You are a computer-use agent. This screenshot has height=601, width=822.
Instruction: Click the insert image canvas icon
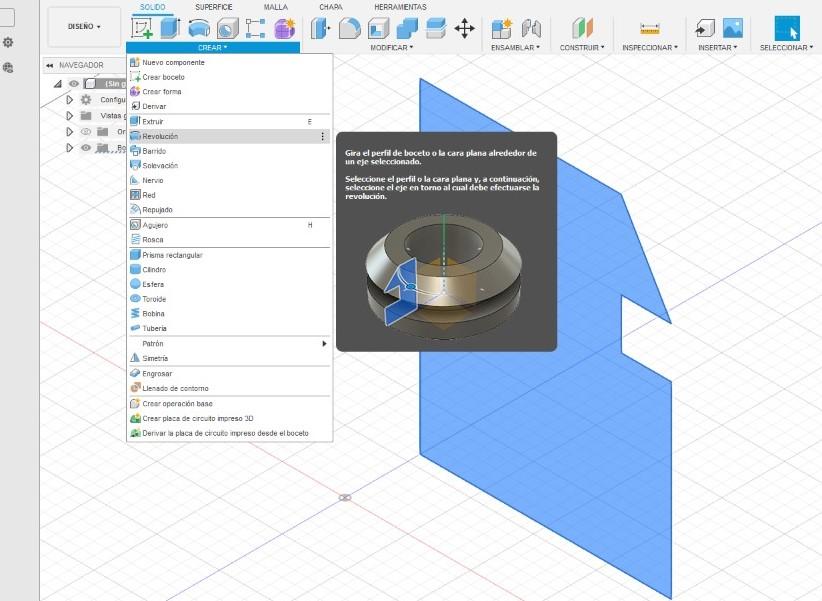[x=732, y=28]
